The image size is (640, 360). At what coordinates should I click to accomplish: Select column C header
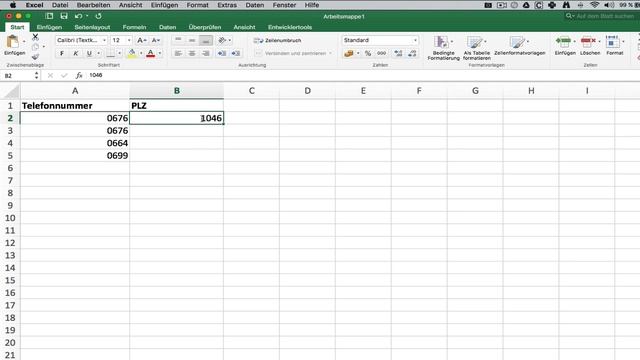coord(251,91)
